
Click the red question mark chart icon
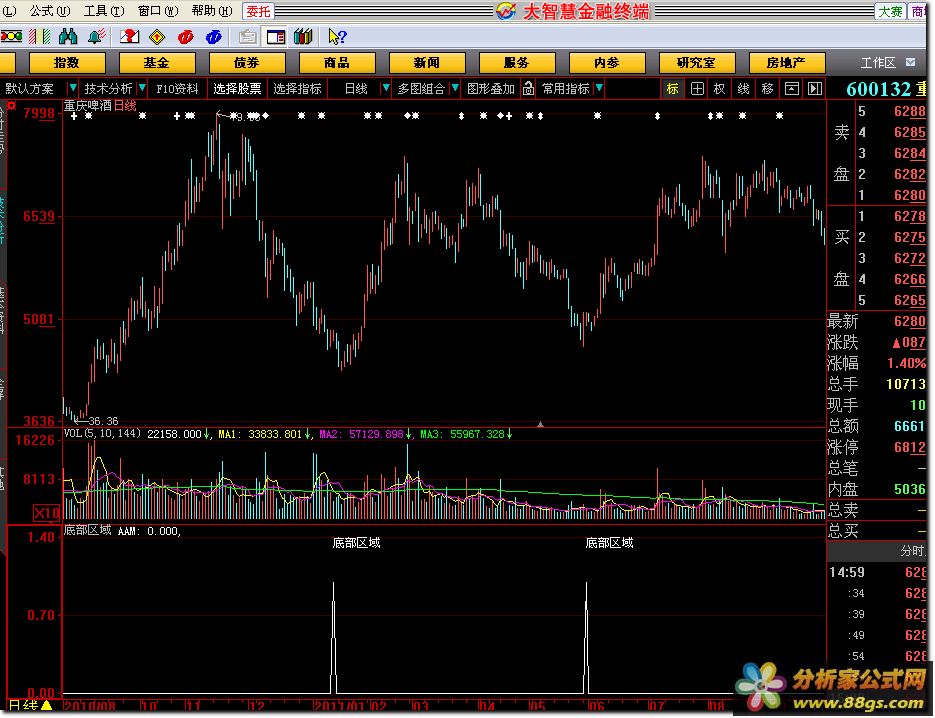click(x=129, y=37)
